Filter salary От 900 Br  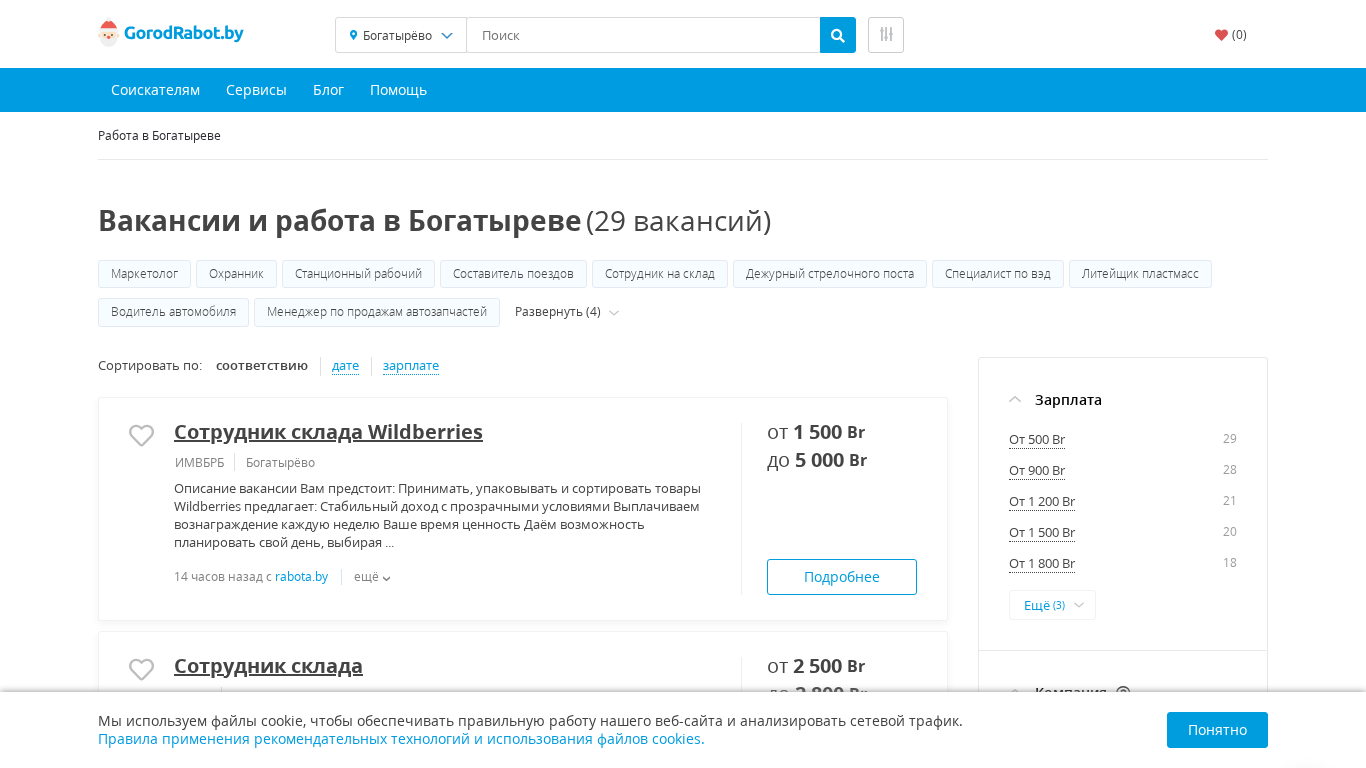pyautogui.click(x=1037, y=471)
